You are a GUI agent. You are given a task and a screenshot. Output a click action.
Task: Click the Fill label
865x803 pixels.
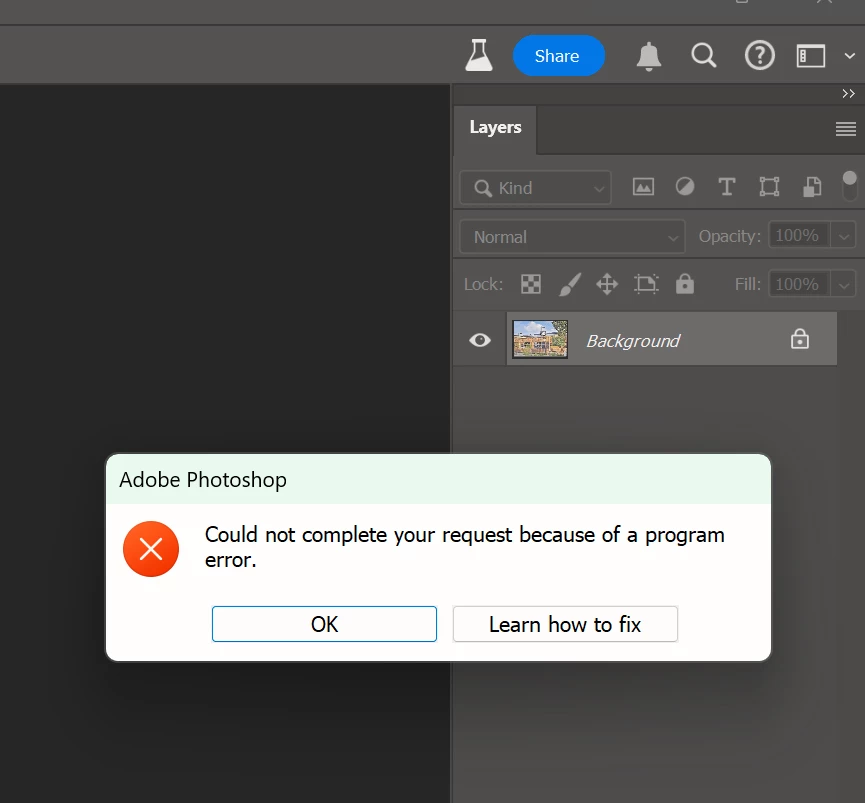[x=747, y=284]
